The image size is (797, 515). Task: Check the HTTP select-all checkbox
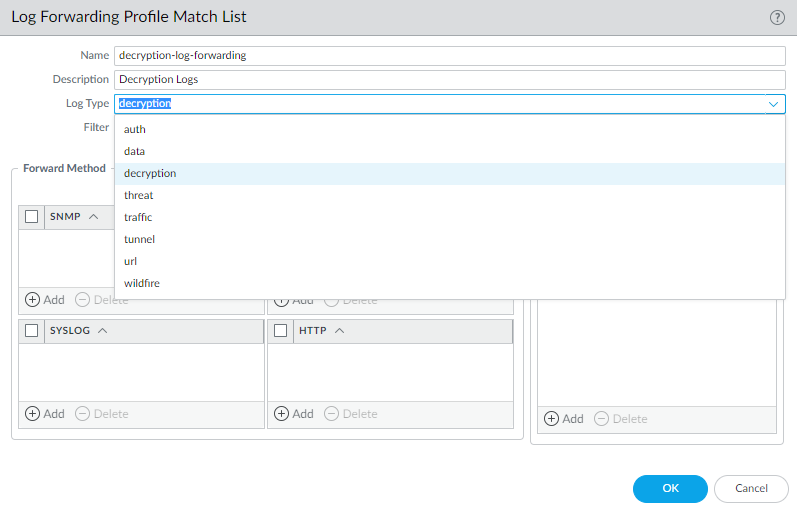(x=281, y=331)
